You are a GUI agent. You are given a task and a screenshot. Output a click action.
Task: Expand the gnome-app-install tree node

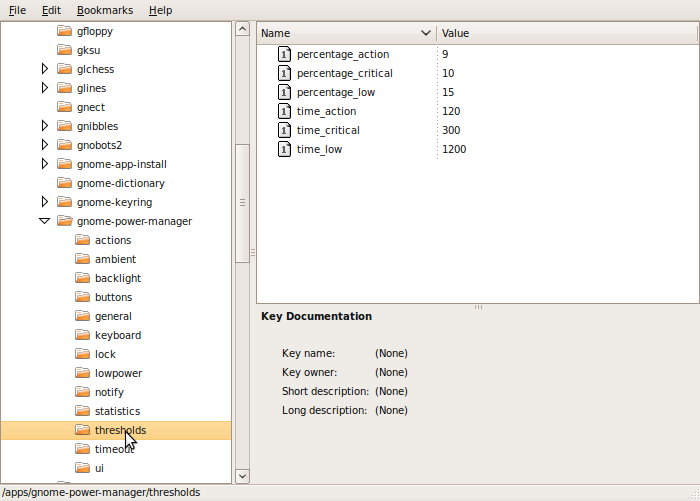point(45,164)
